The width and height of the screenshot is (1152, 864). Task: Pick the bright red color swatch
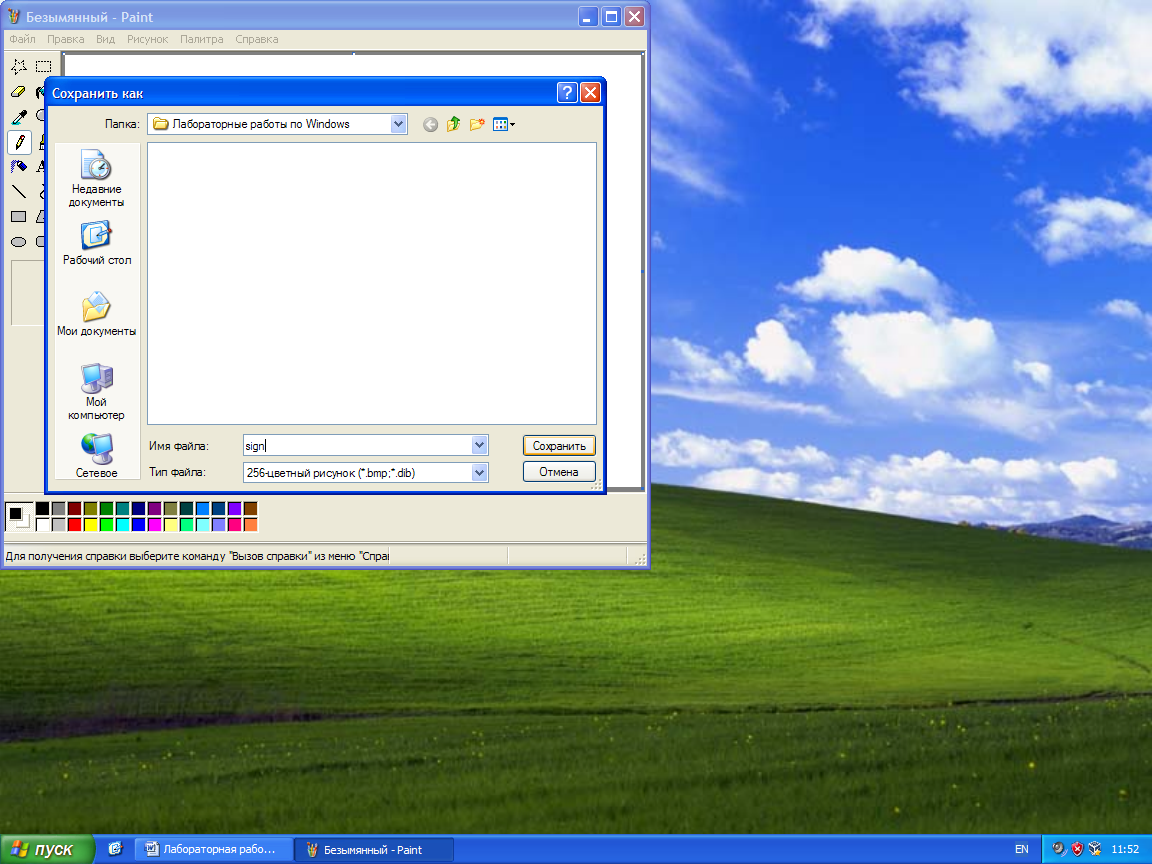(74, 525)
